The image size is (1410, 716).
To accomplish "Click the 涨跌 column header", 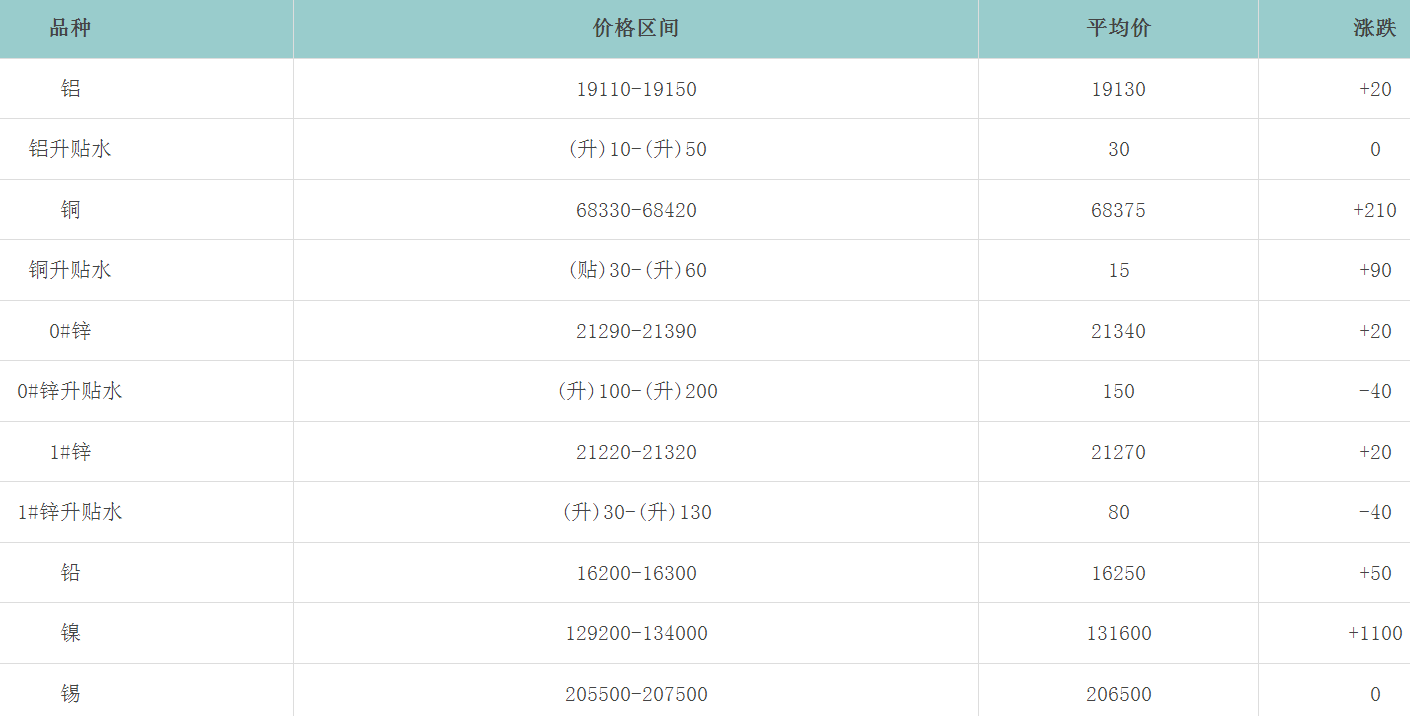I will [x=1374, y=28].
